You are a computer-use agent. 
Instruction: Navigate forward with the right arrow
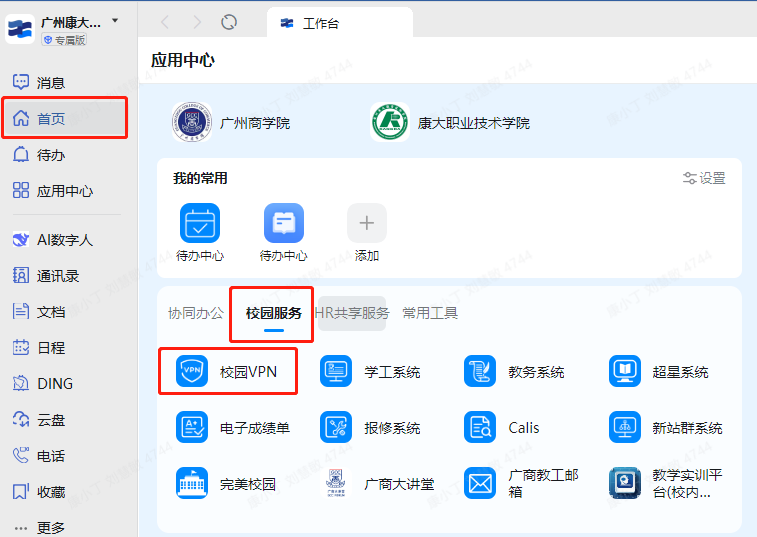point(197,22)
